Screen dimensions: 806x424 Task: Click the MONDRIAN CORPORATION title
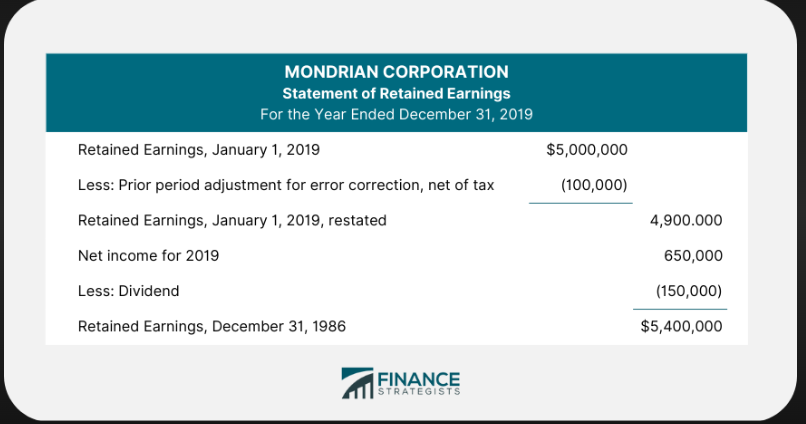[x=396, y=72]
